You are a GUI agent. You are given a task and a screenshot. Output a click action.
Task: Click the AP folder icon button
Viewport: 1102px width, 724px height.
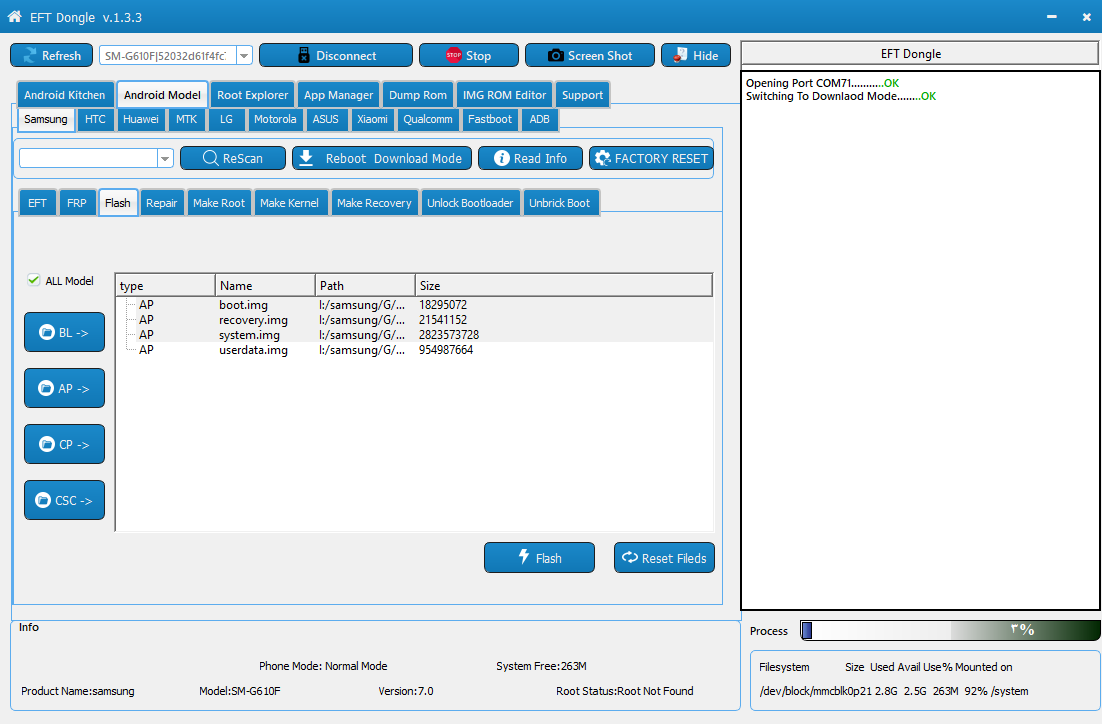click(46, 388)
